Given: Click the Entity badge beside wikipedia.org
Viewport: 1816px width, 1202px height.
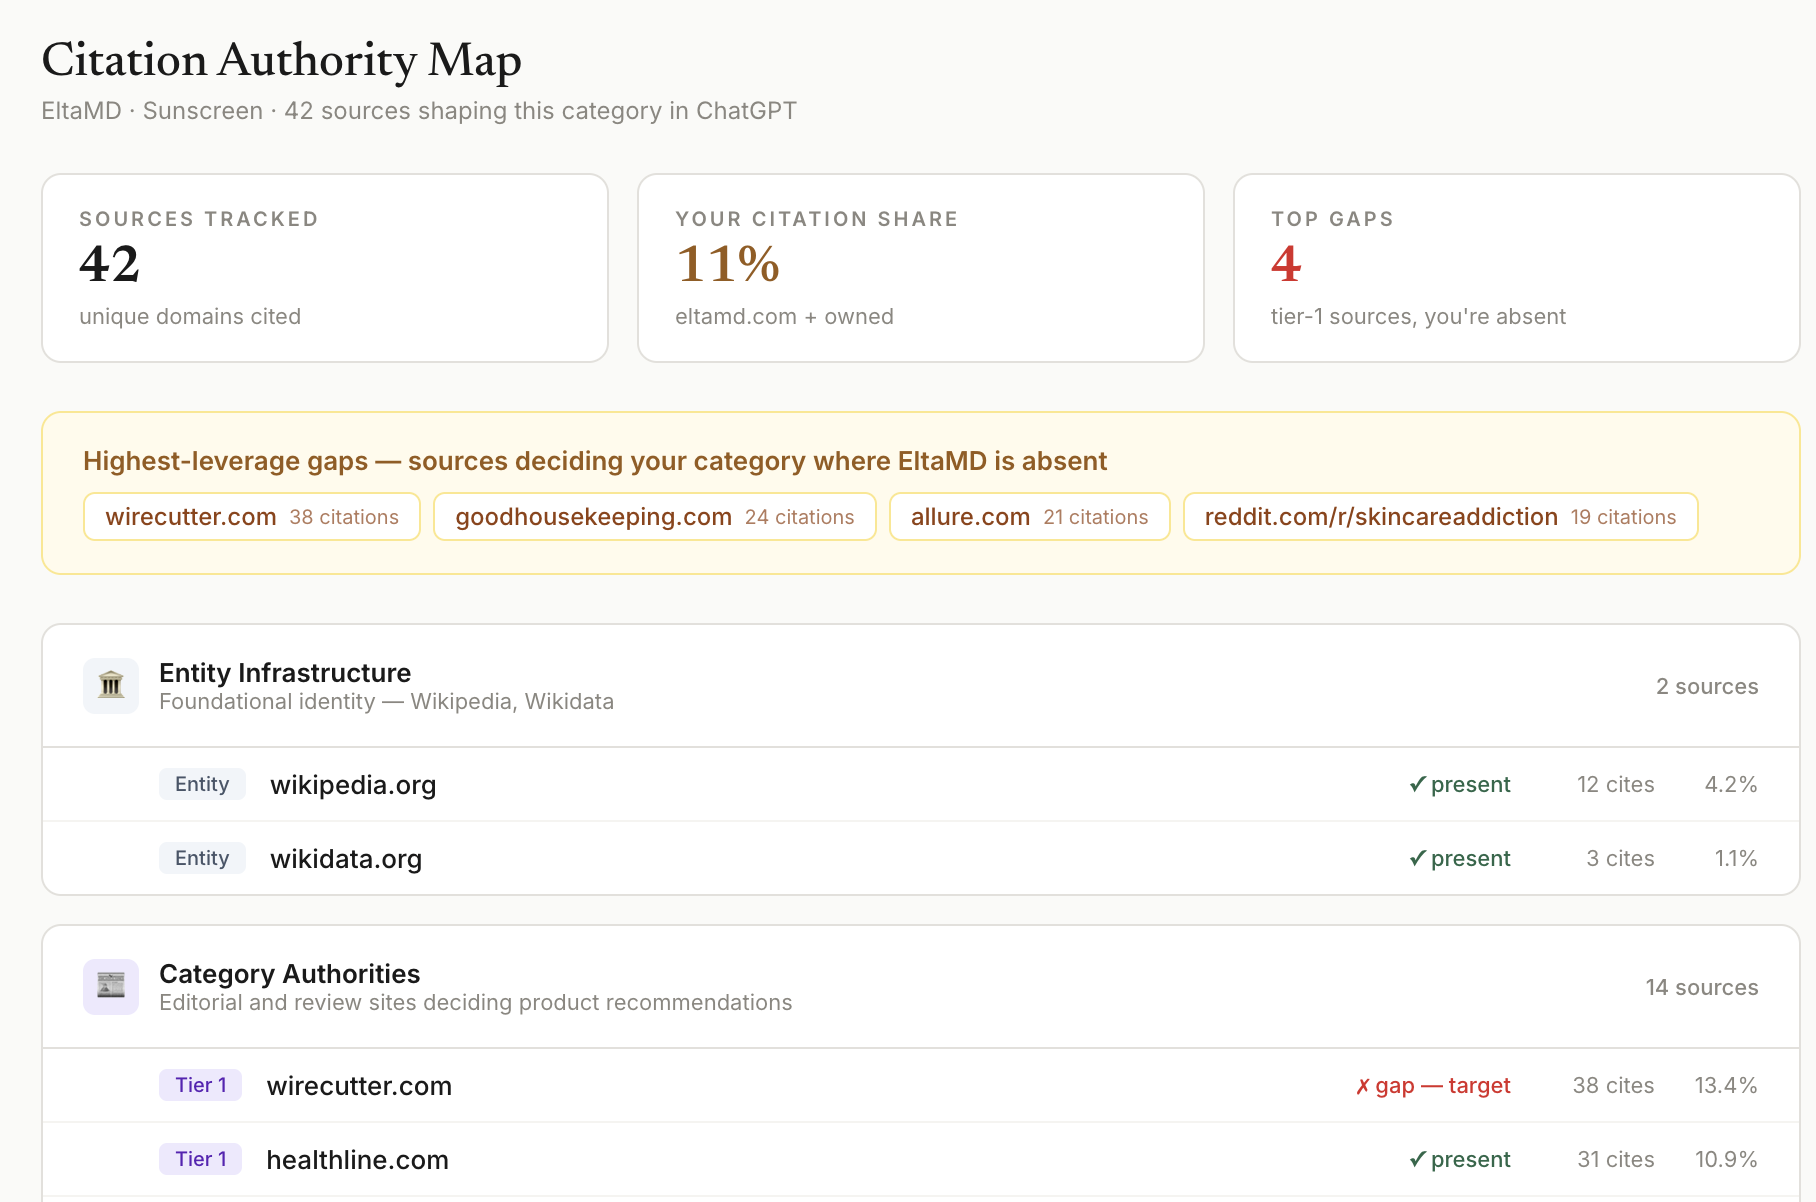Looking at the screenshot, I should point(202,784).
